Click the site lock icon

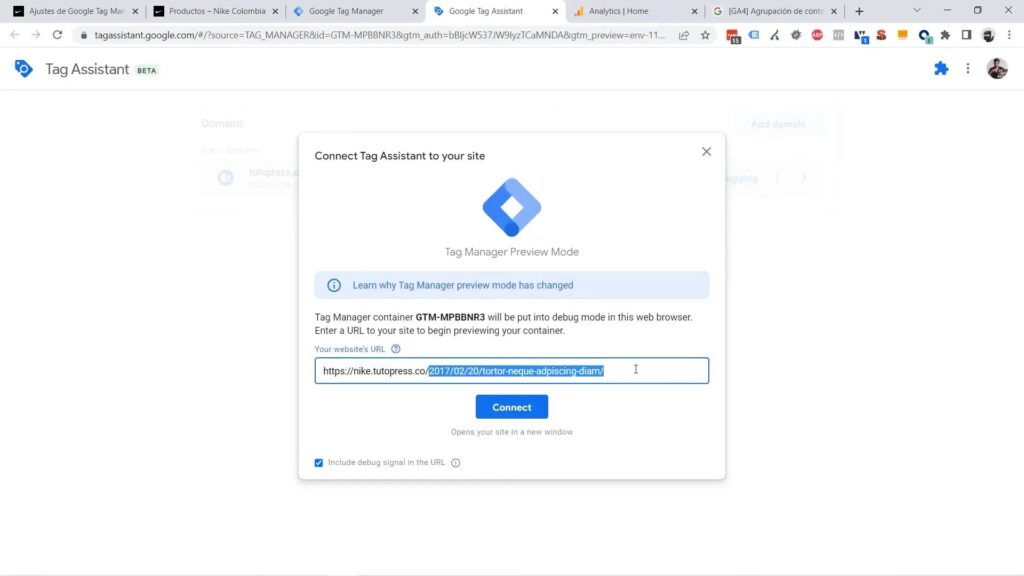pyautogui.click(x=84, y=35)
